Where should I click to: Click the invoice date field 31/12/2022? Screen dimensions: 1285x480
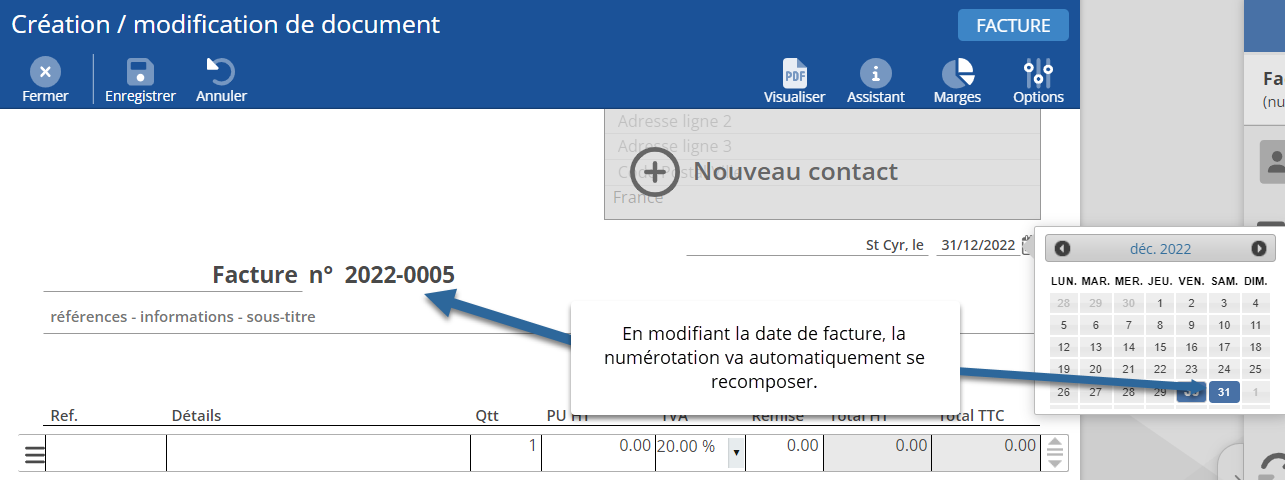coord(978,246)
